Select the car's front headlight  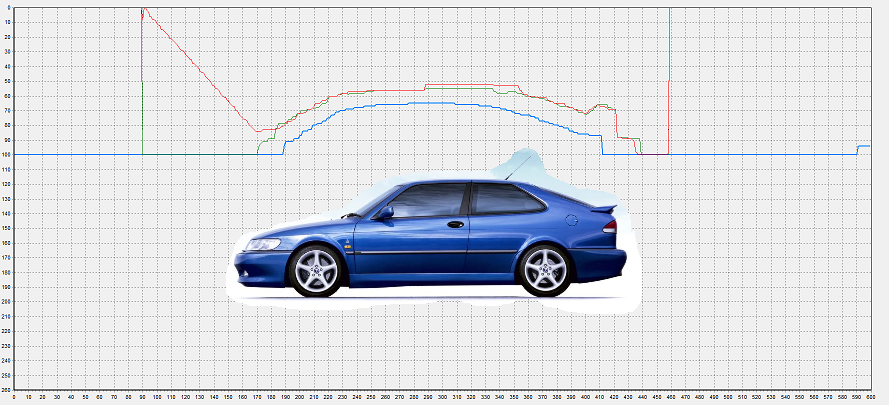pos(262,243)
